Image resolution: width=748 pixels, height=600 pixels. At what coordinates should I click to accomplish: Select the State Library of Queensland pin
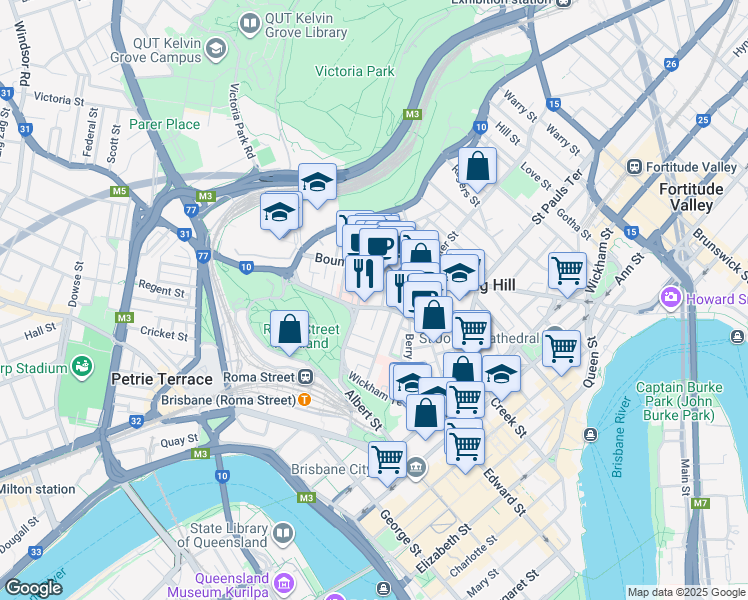(283, 533)
